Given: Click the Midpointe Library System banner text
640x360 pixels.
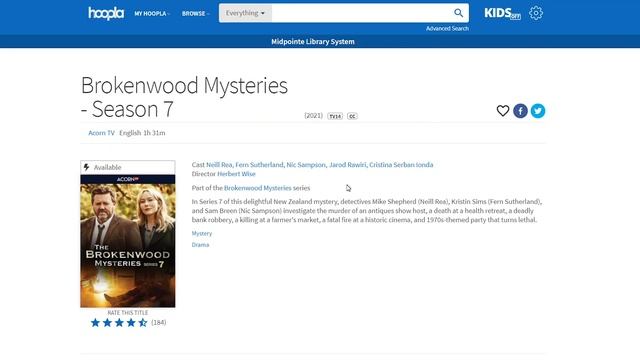Looking at the screenshot, I should coord(313,42).
